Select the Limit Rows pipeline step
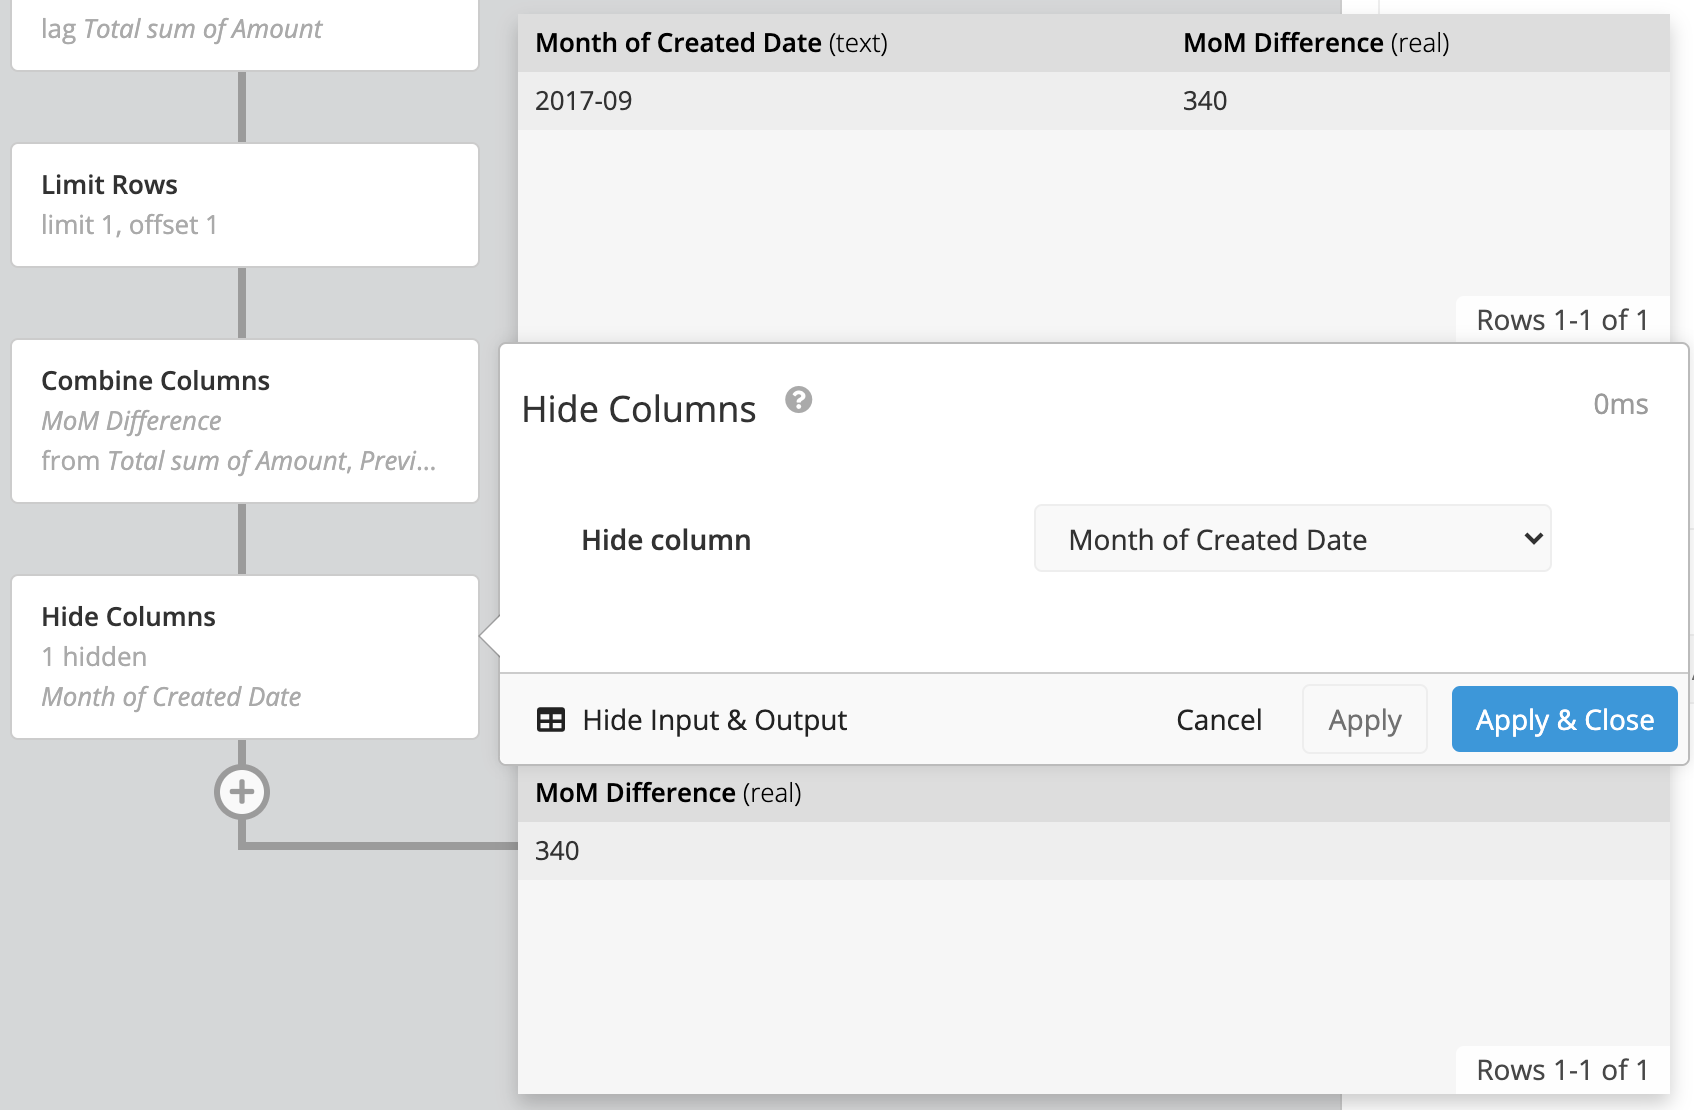 (245, 205)
